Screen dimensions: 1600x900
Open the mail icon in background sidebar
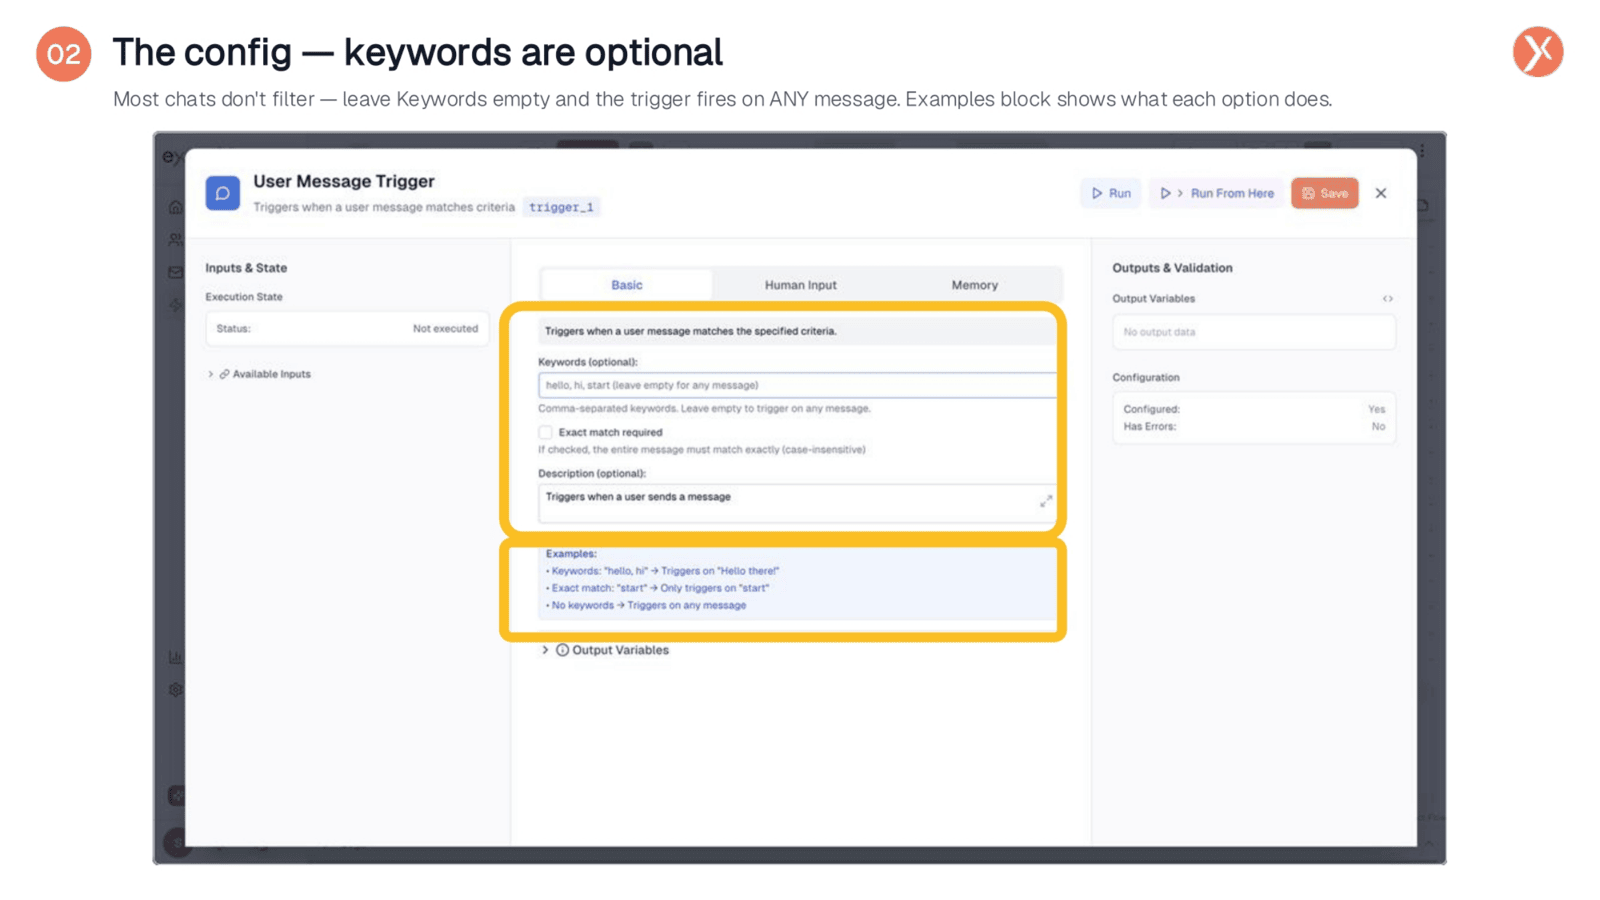[175, 272]
